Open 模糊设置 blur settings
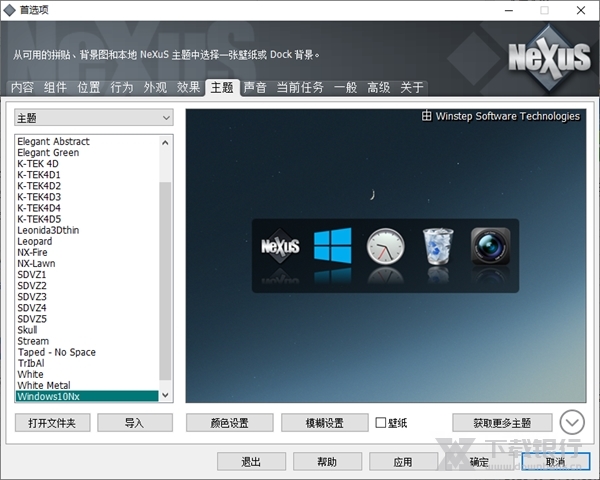Screen dimensions: 600x480 tap(324, 423)
